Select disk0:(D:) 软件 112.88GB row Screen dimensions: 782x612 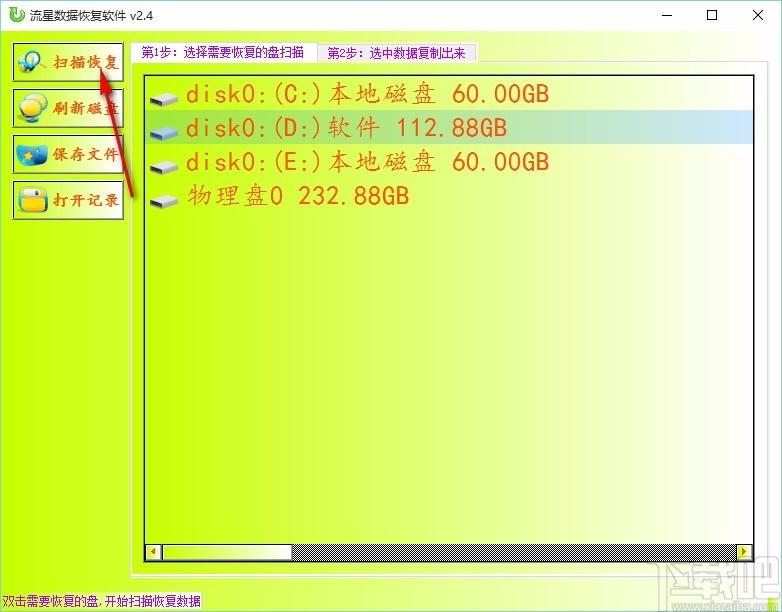click(x=448, y=127)
